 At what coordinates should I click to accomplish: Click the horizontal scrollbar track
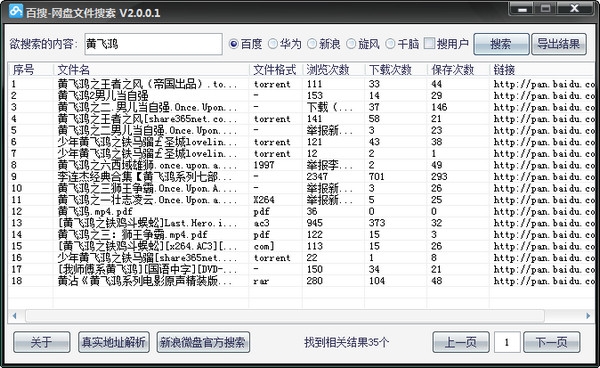(x=285, y=316)
